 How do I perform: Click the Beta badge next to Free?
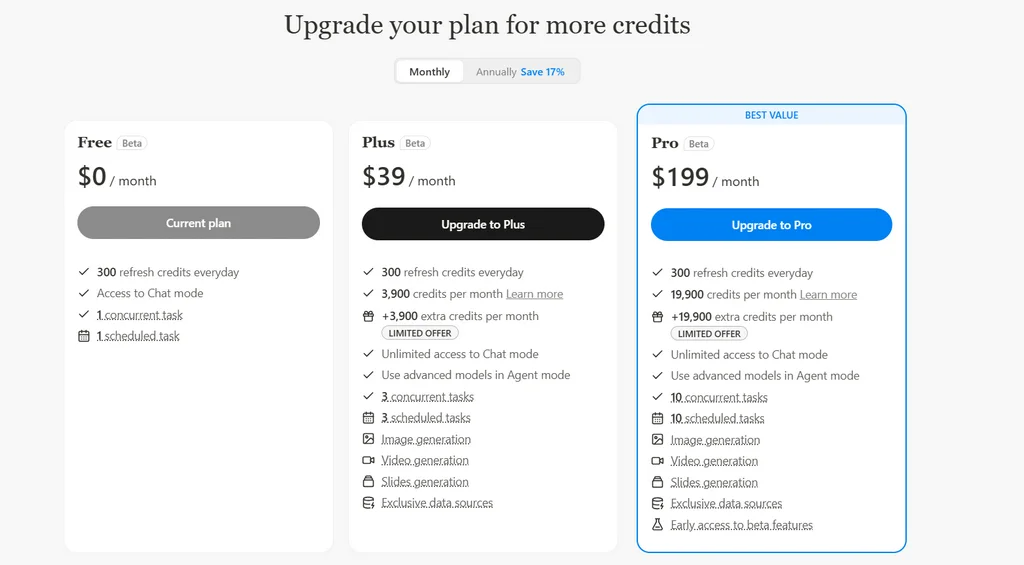point(132,143)
